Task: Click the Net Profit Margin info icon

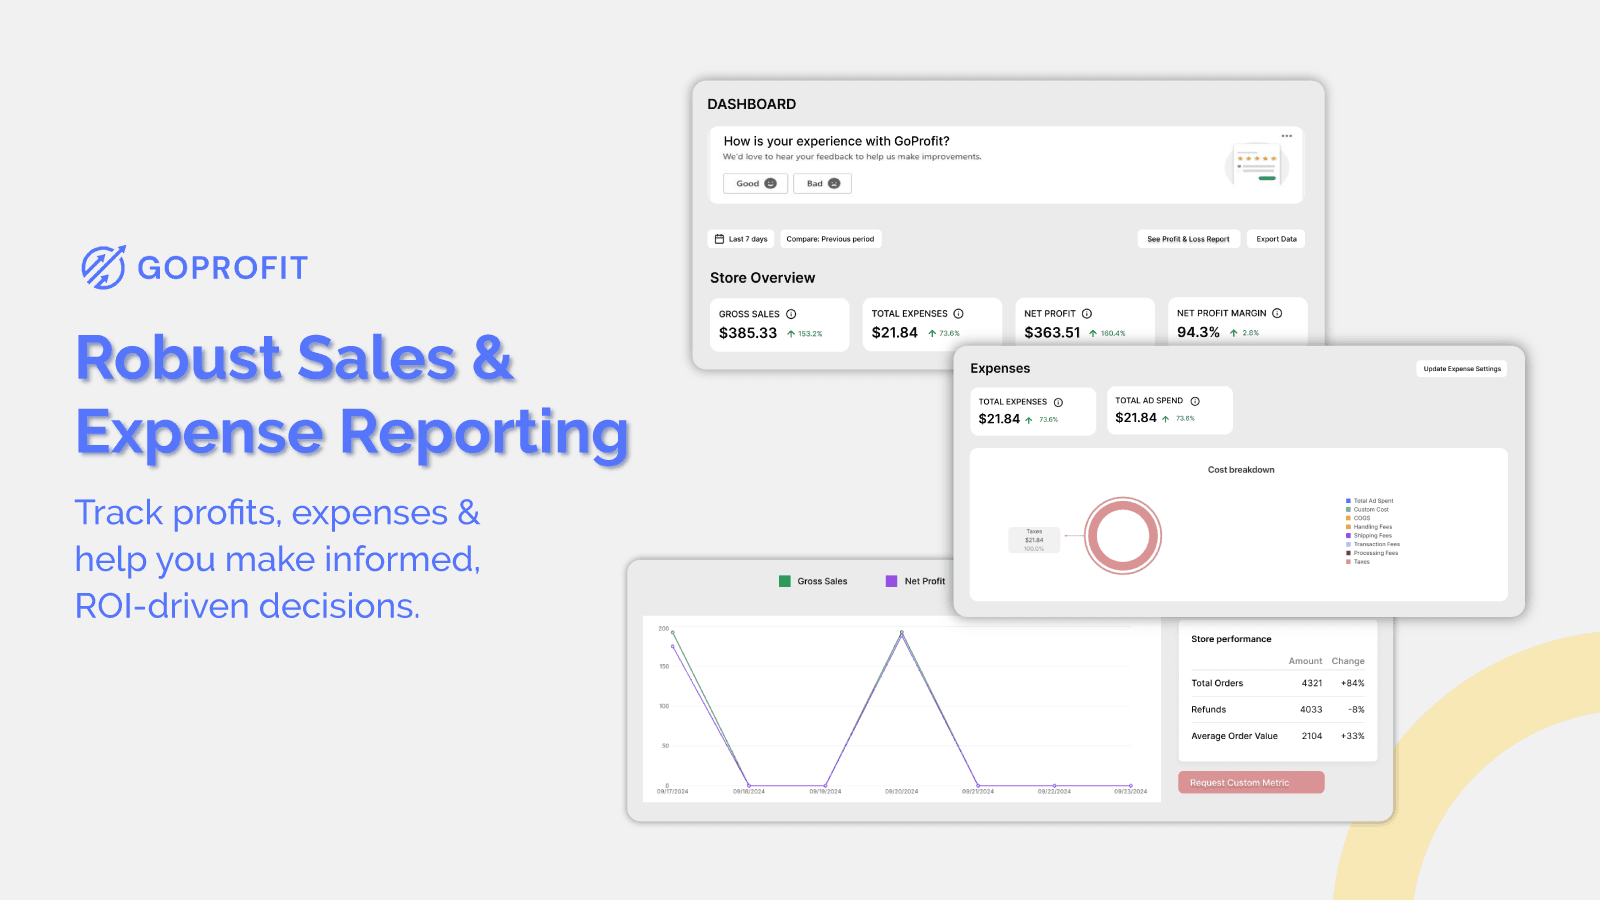Action: point(1276,313)
